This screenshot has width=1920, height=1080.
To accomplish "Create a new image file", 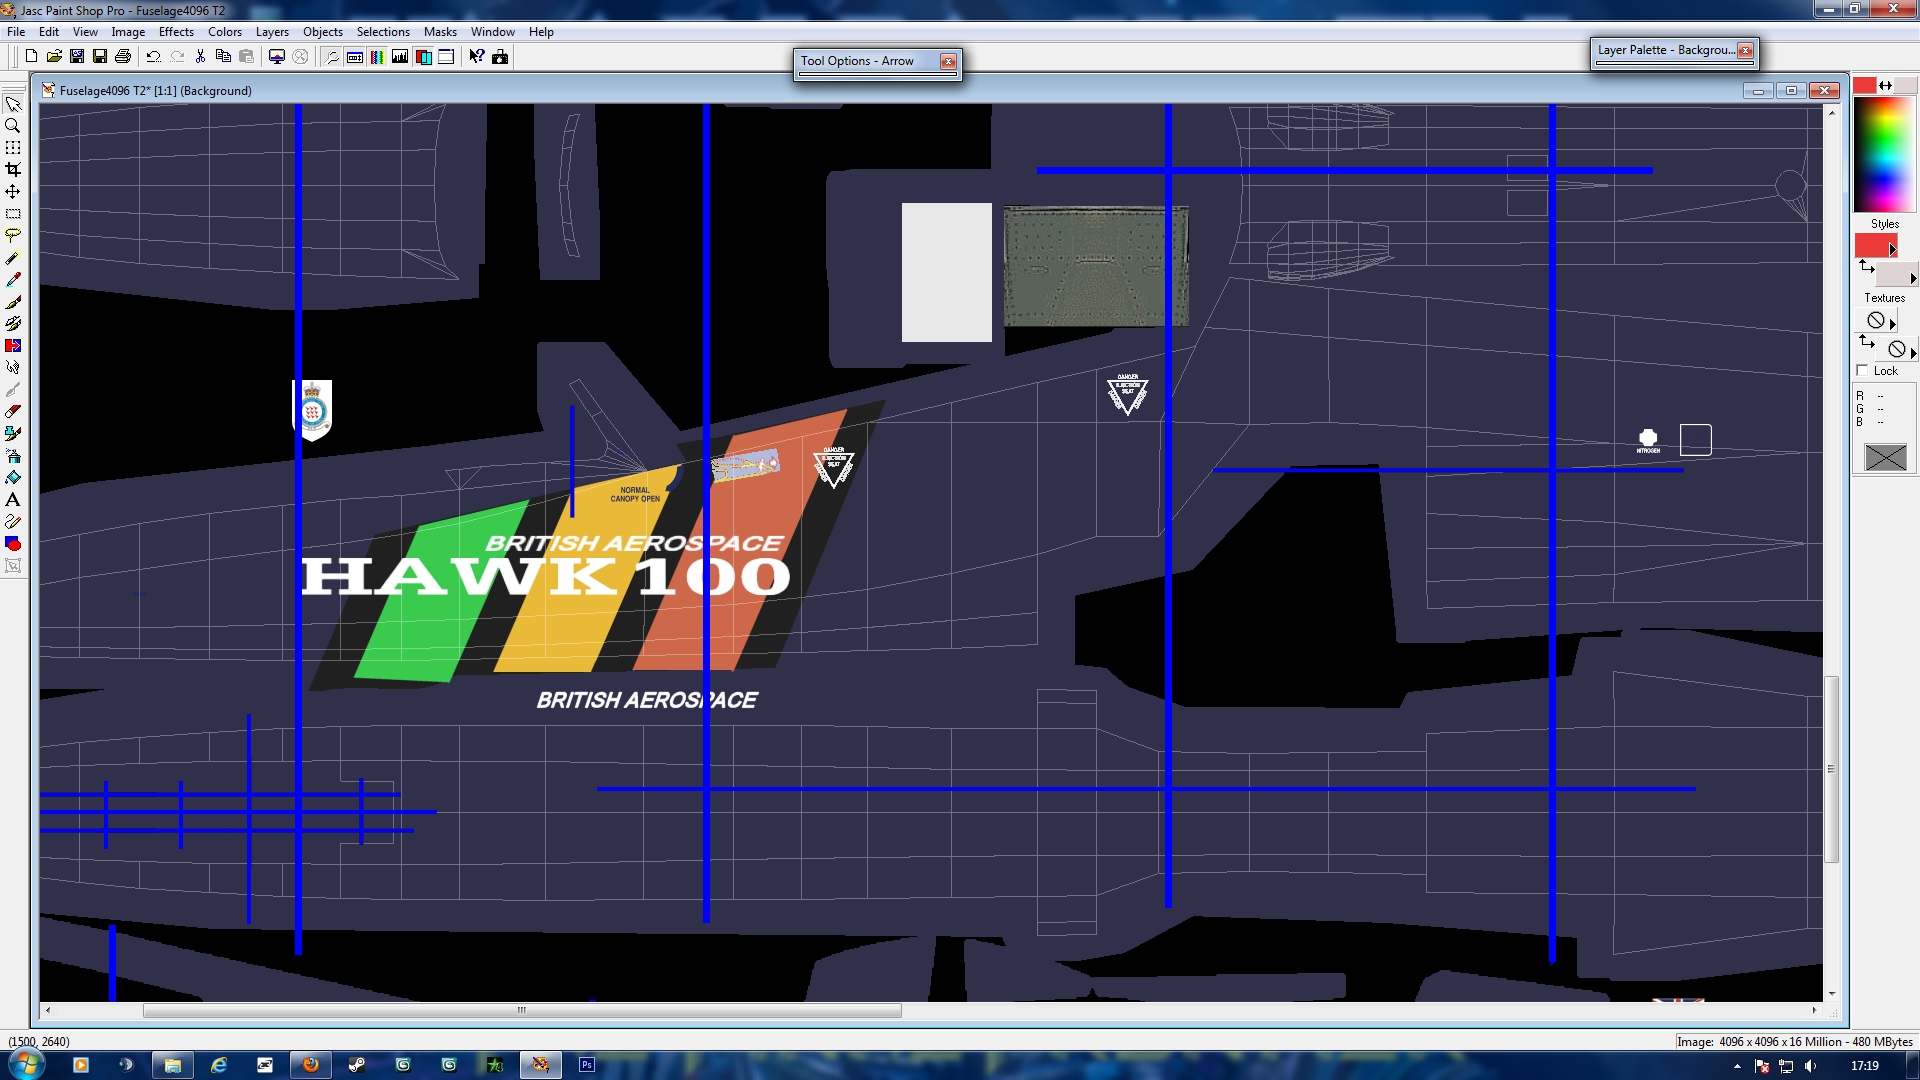I will click(x=31, y=57).
